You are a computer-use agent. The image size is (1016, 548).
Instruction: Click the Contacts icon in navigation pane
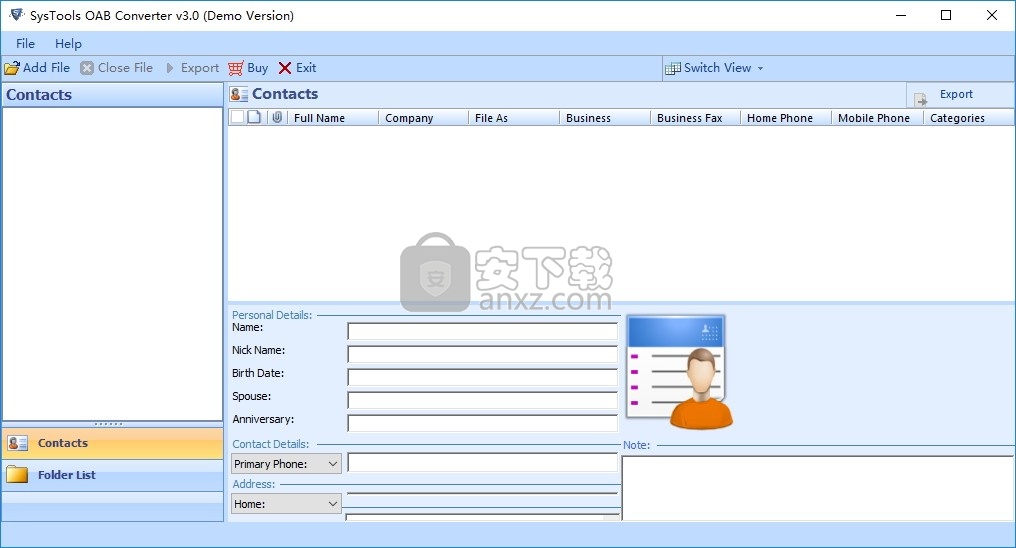coord(17,443)
